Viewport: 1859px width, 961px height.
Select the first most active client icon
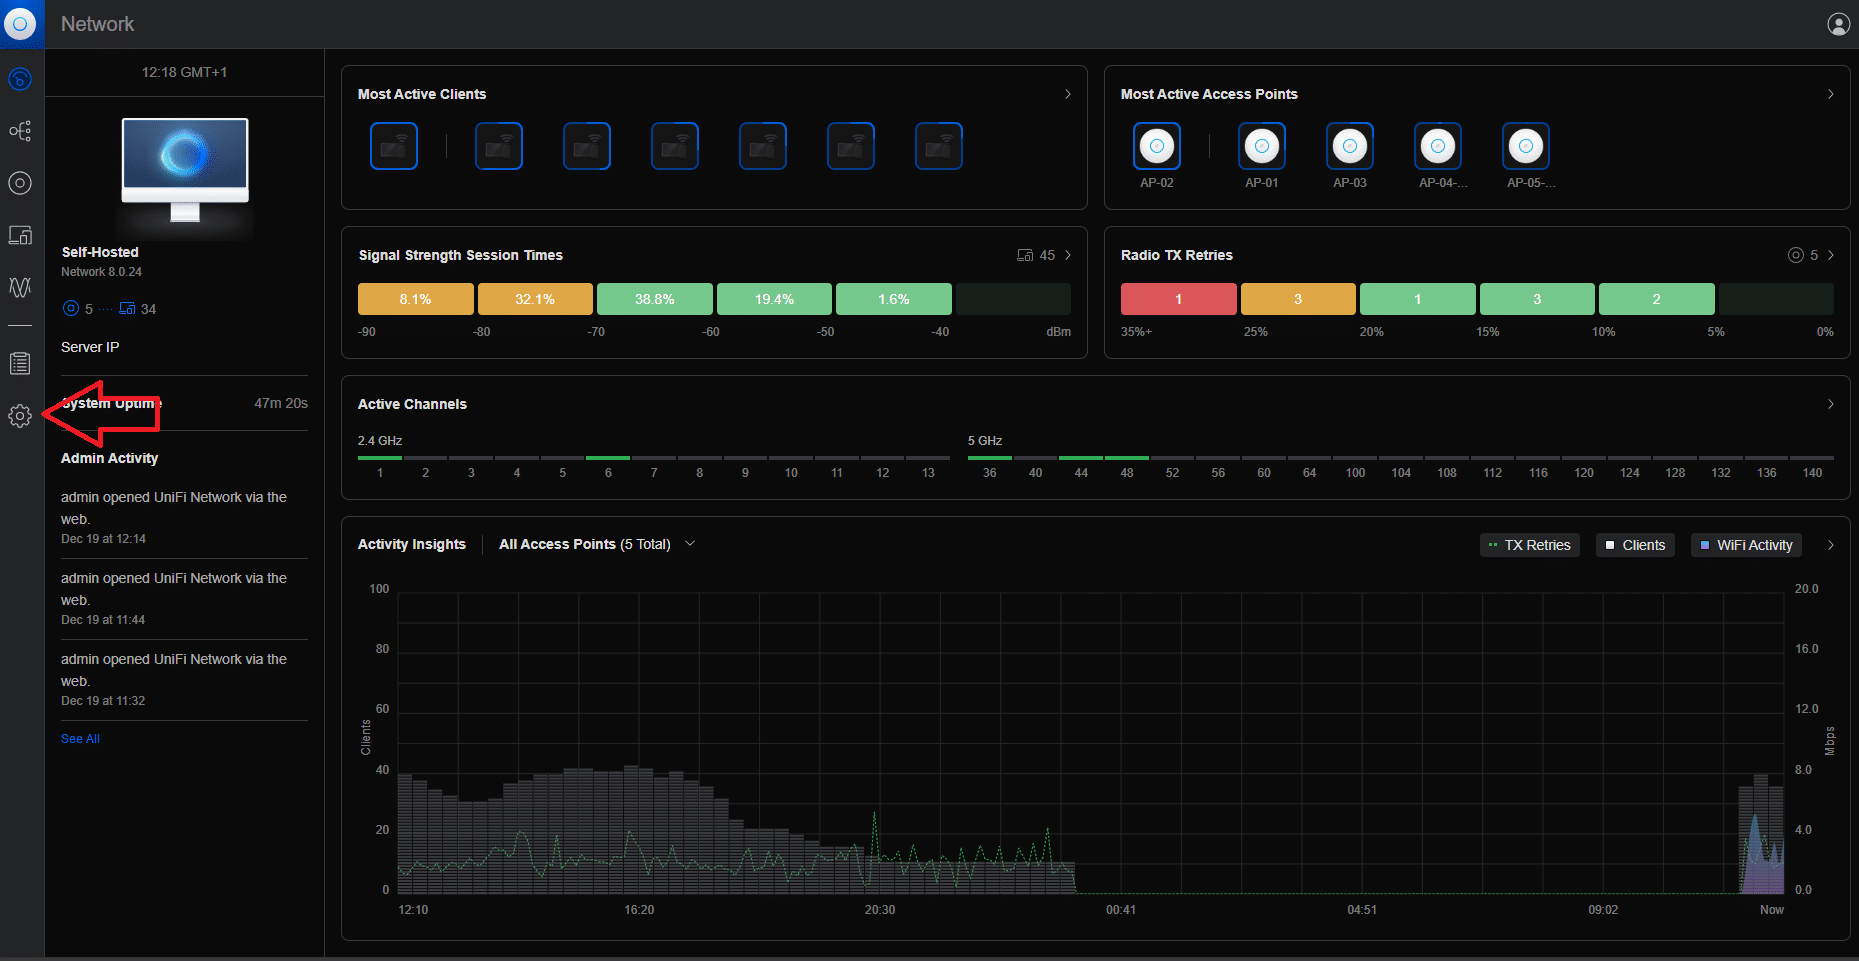point(394,146)
